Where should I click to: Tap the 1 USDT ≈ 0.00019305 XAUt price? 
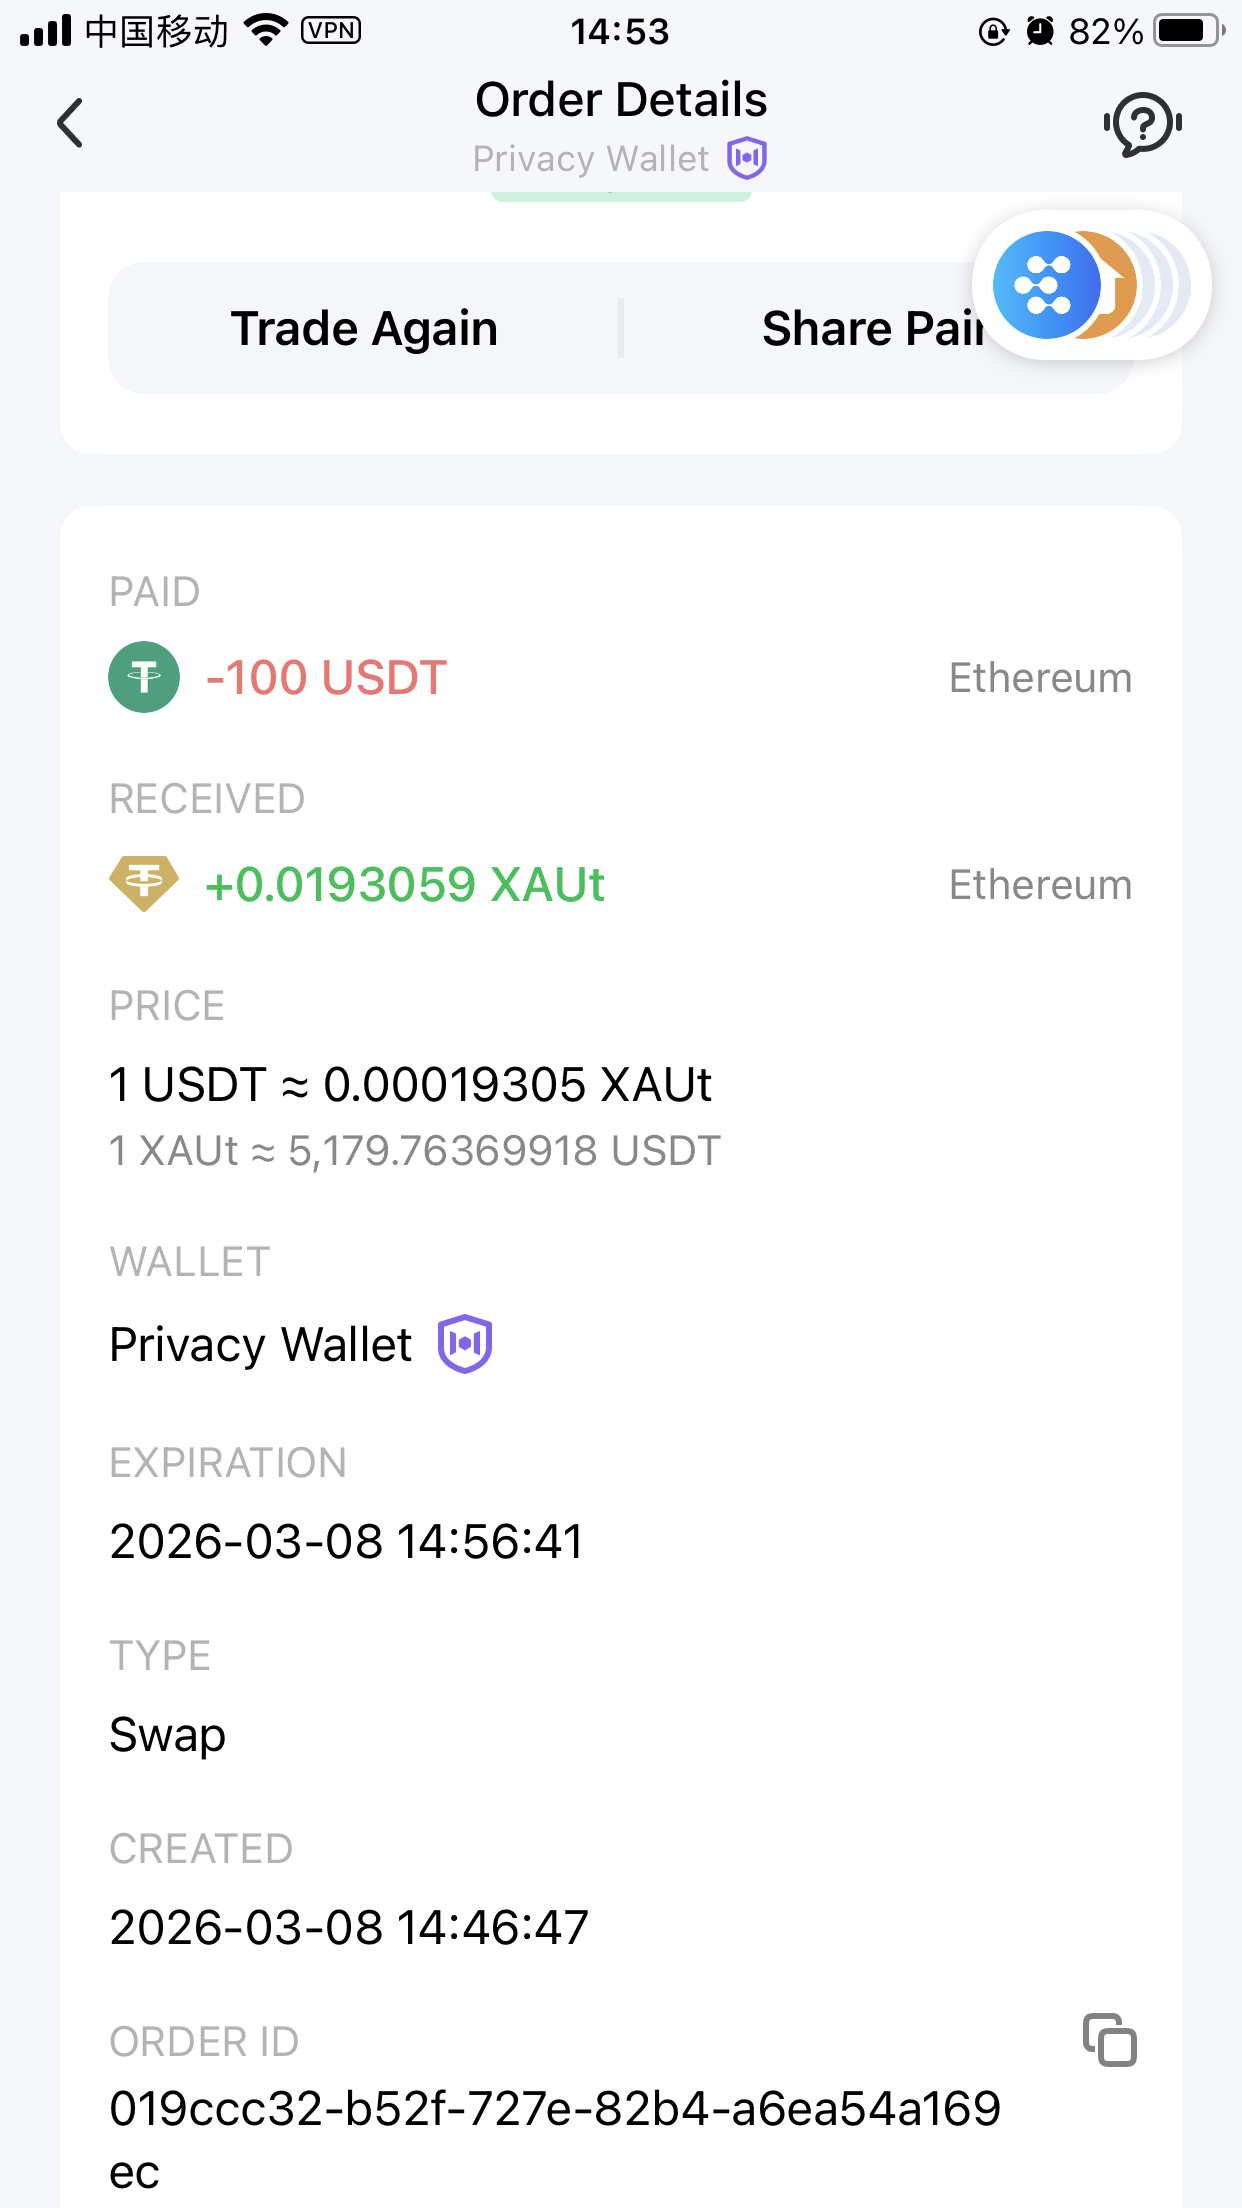pos(410,1085)
